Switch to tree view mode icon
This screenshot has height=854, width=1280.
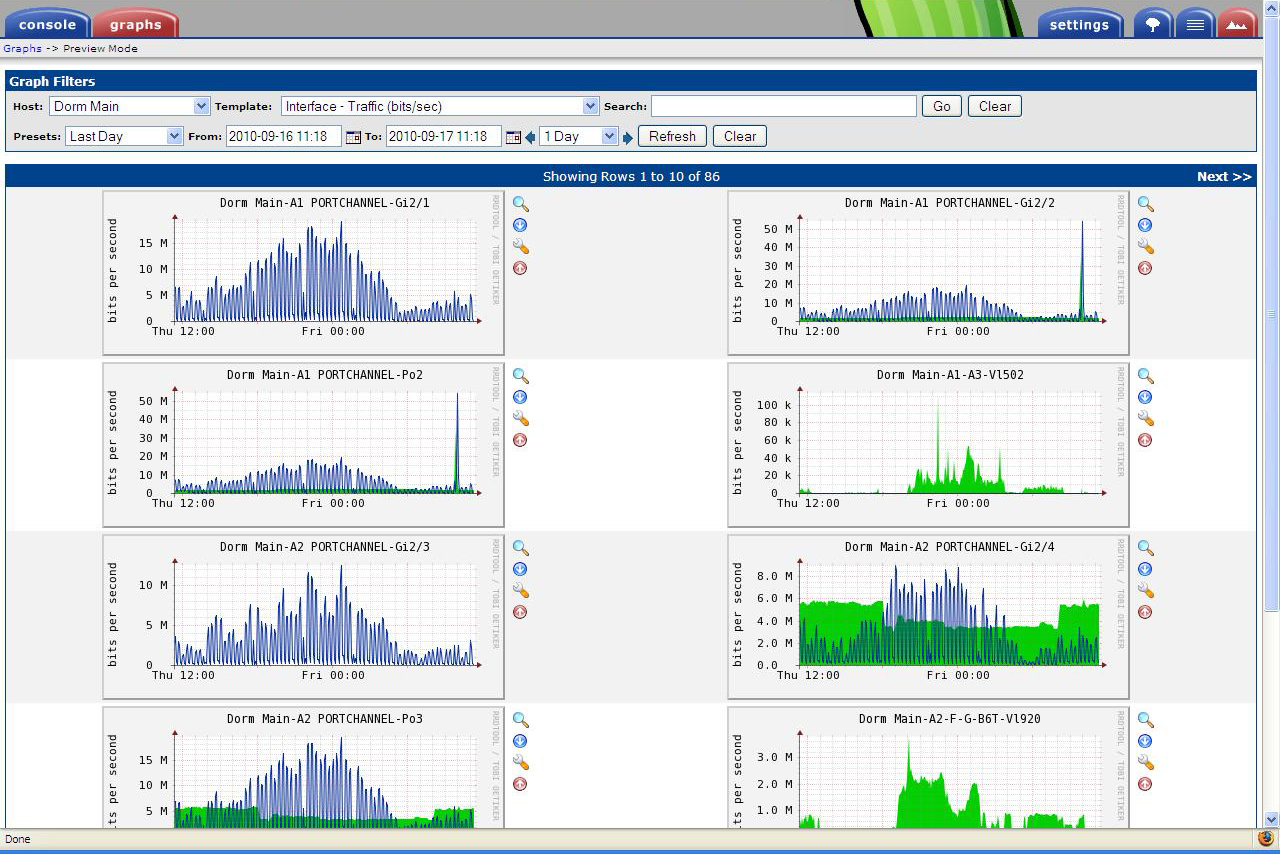pyautogui.click(x=1153, y=24)
